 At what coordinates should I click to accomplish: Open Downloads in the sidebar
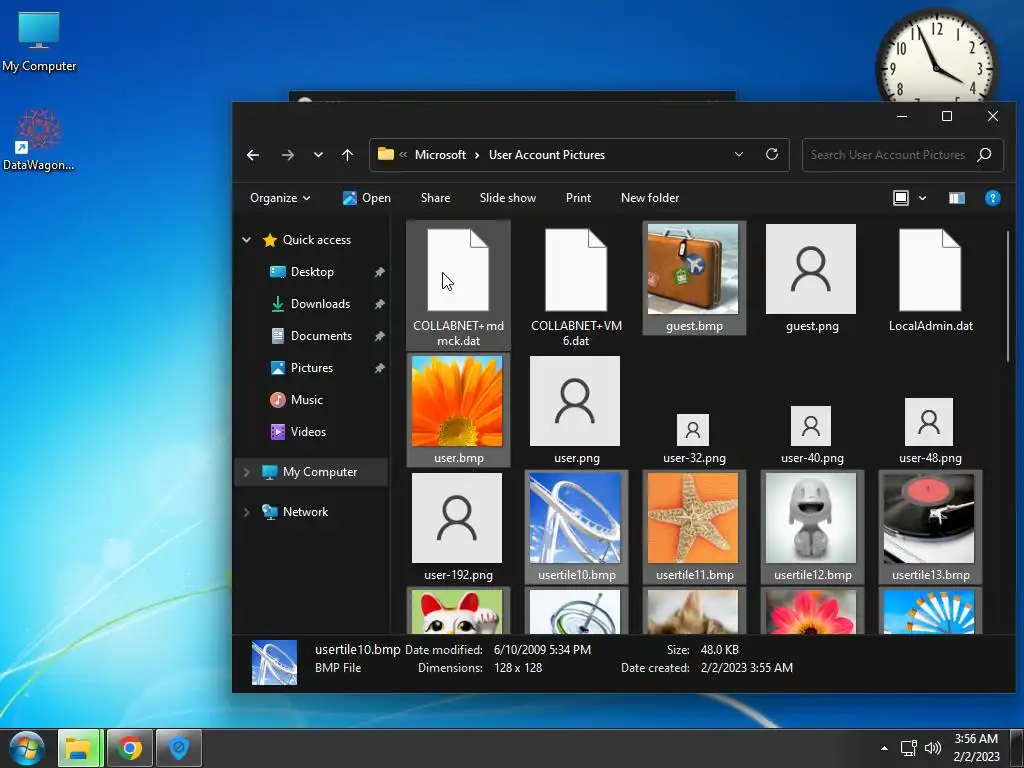320,304
